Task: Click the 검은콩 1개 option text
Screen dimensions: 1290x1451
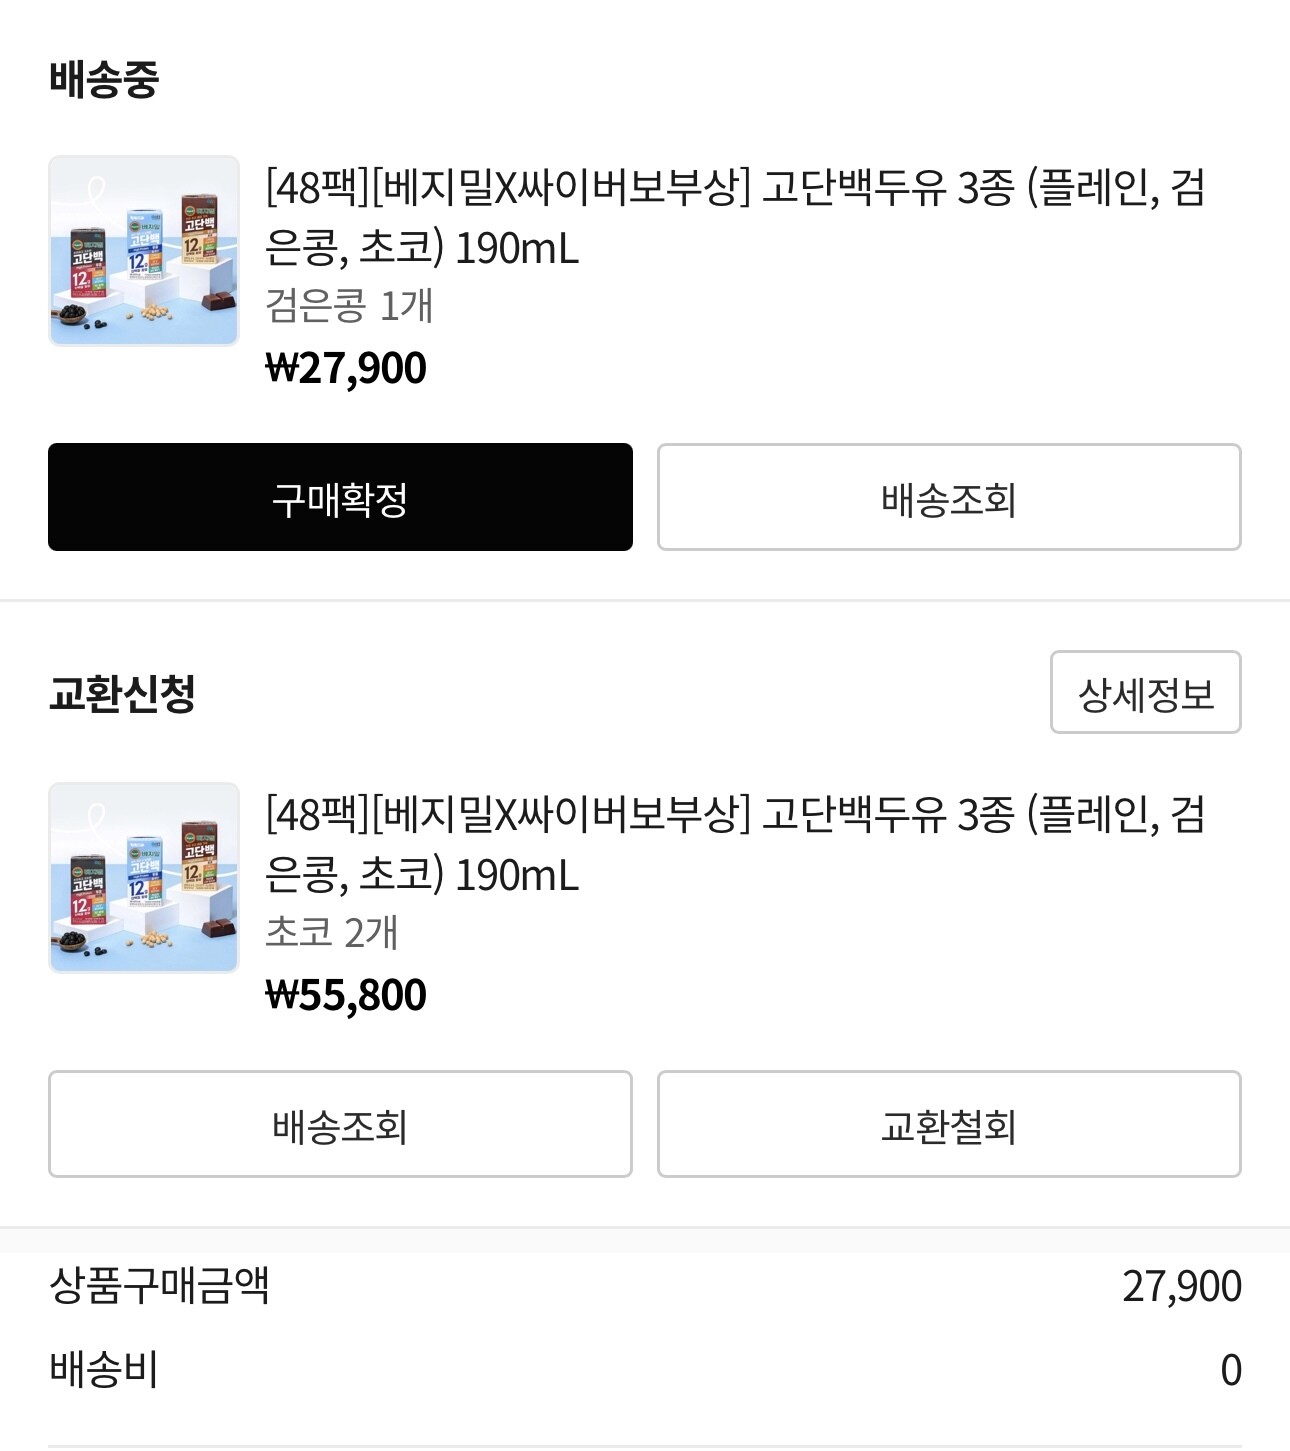Action: 349,306
